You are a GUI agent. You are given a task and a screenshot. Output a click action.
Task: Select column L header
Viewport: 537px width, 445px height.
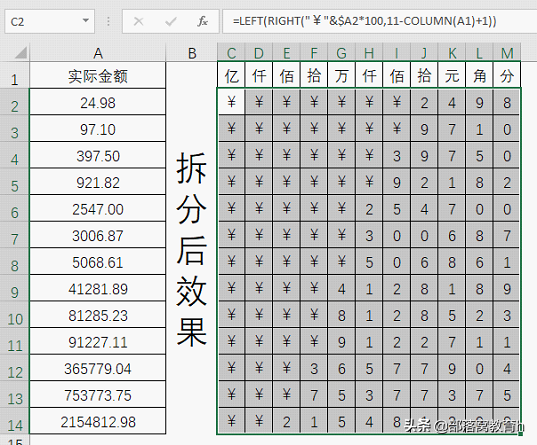coord(479,53)
